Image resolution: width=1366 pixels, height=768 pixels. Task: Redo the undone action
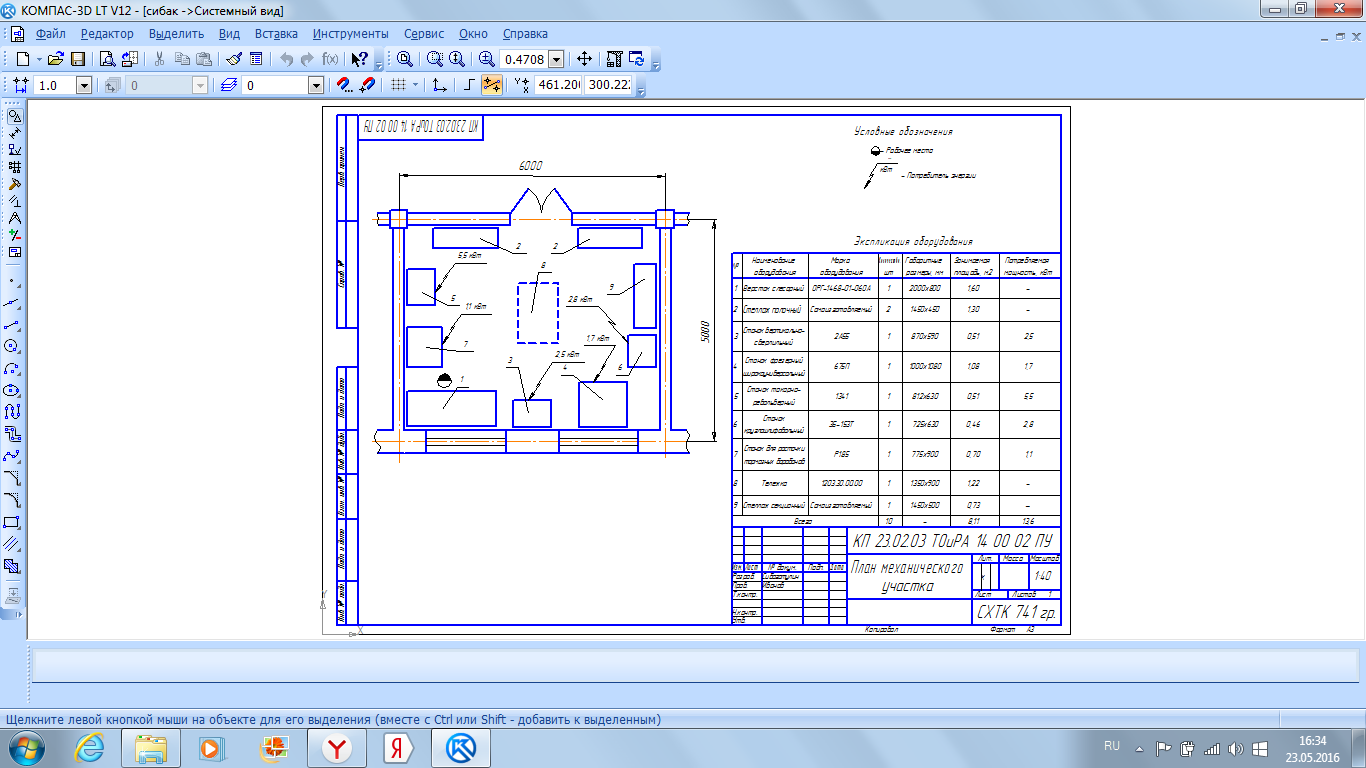pos(307,59)
